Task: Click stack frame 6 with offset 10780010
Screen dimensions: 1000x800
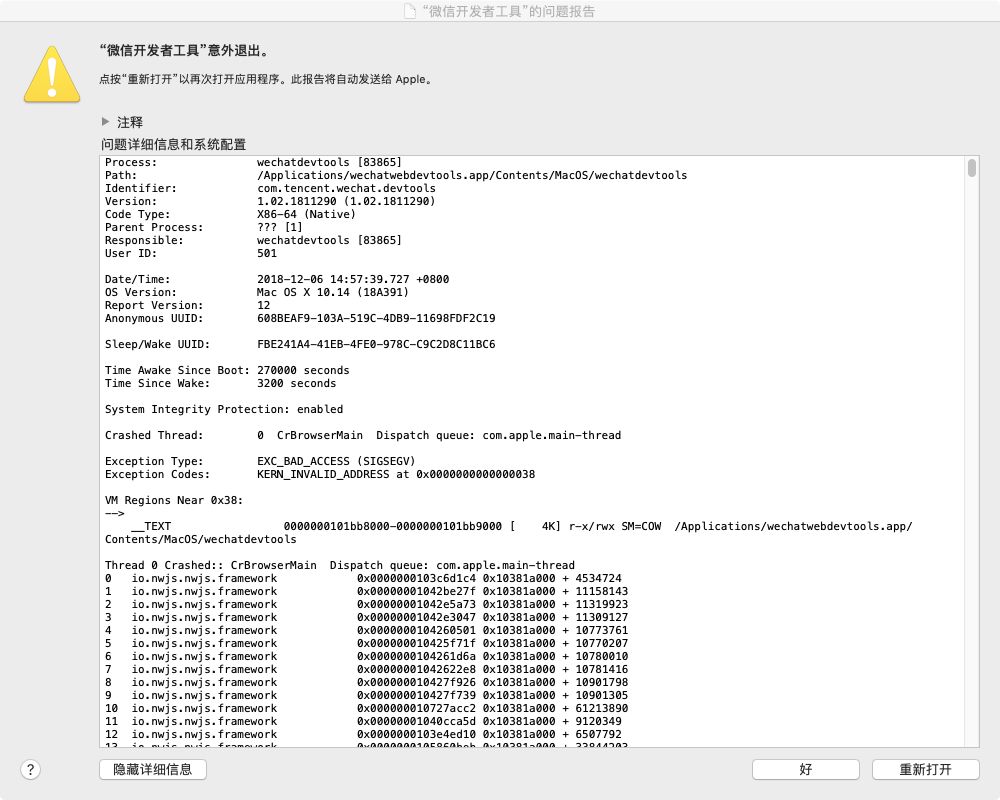Action: click(366, 656)
